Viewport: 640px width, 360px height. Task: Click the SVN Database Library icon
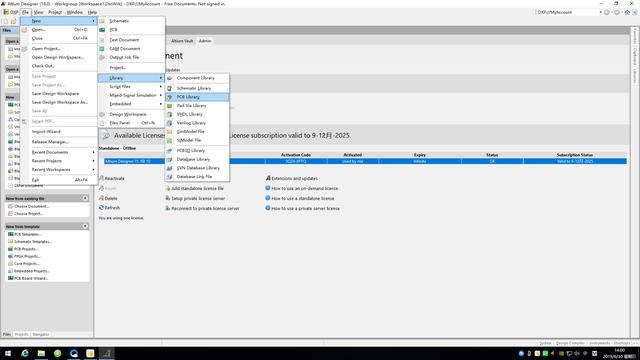(169, 168)
